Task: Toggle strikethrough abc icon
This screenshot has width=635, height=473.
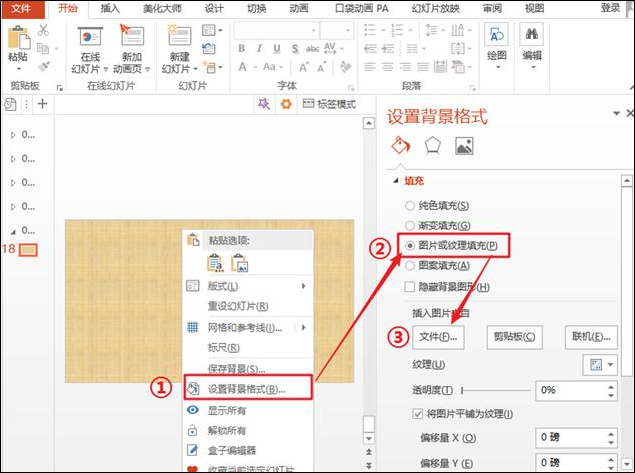Action: point(312,49)
